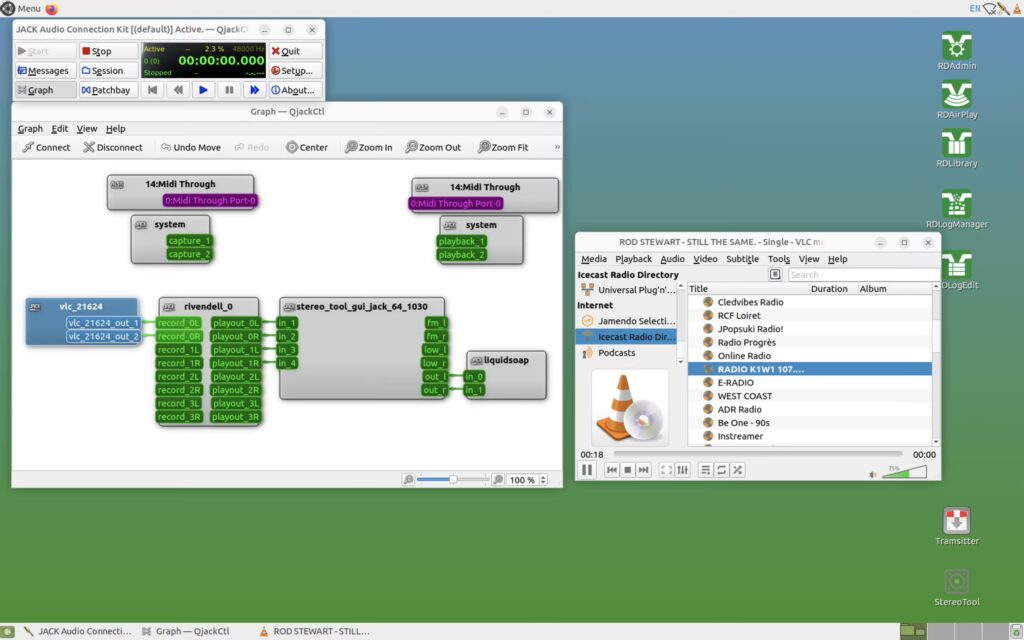Open JACK Setup dialog
1024x640 pixels.
click(295, 71)
